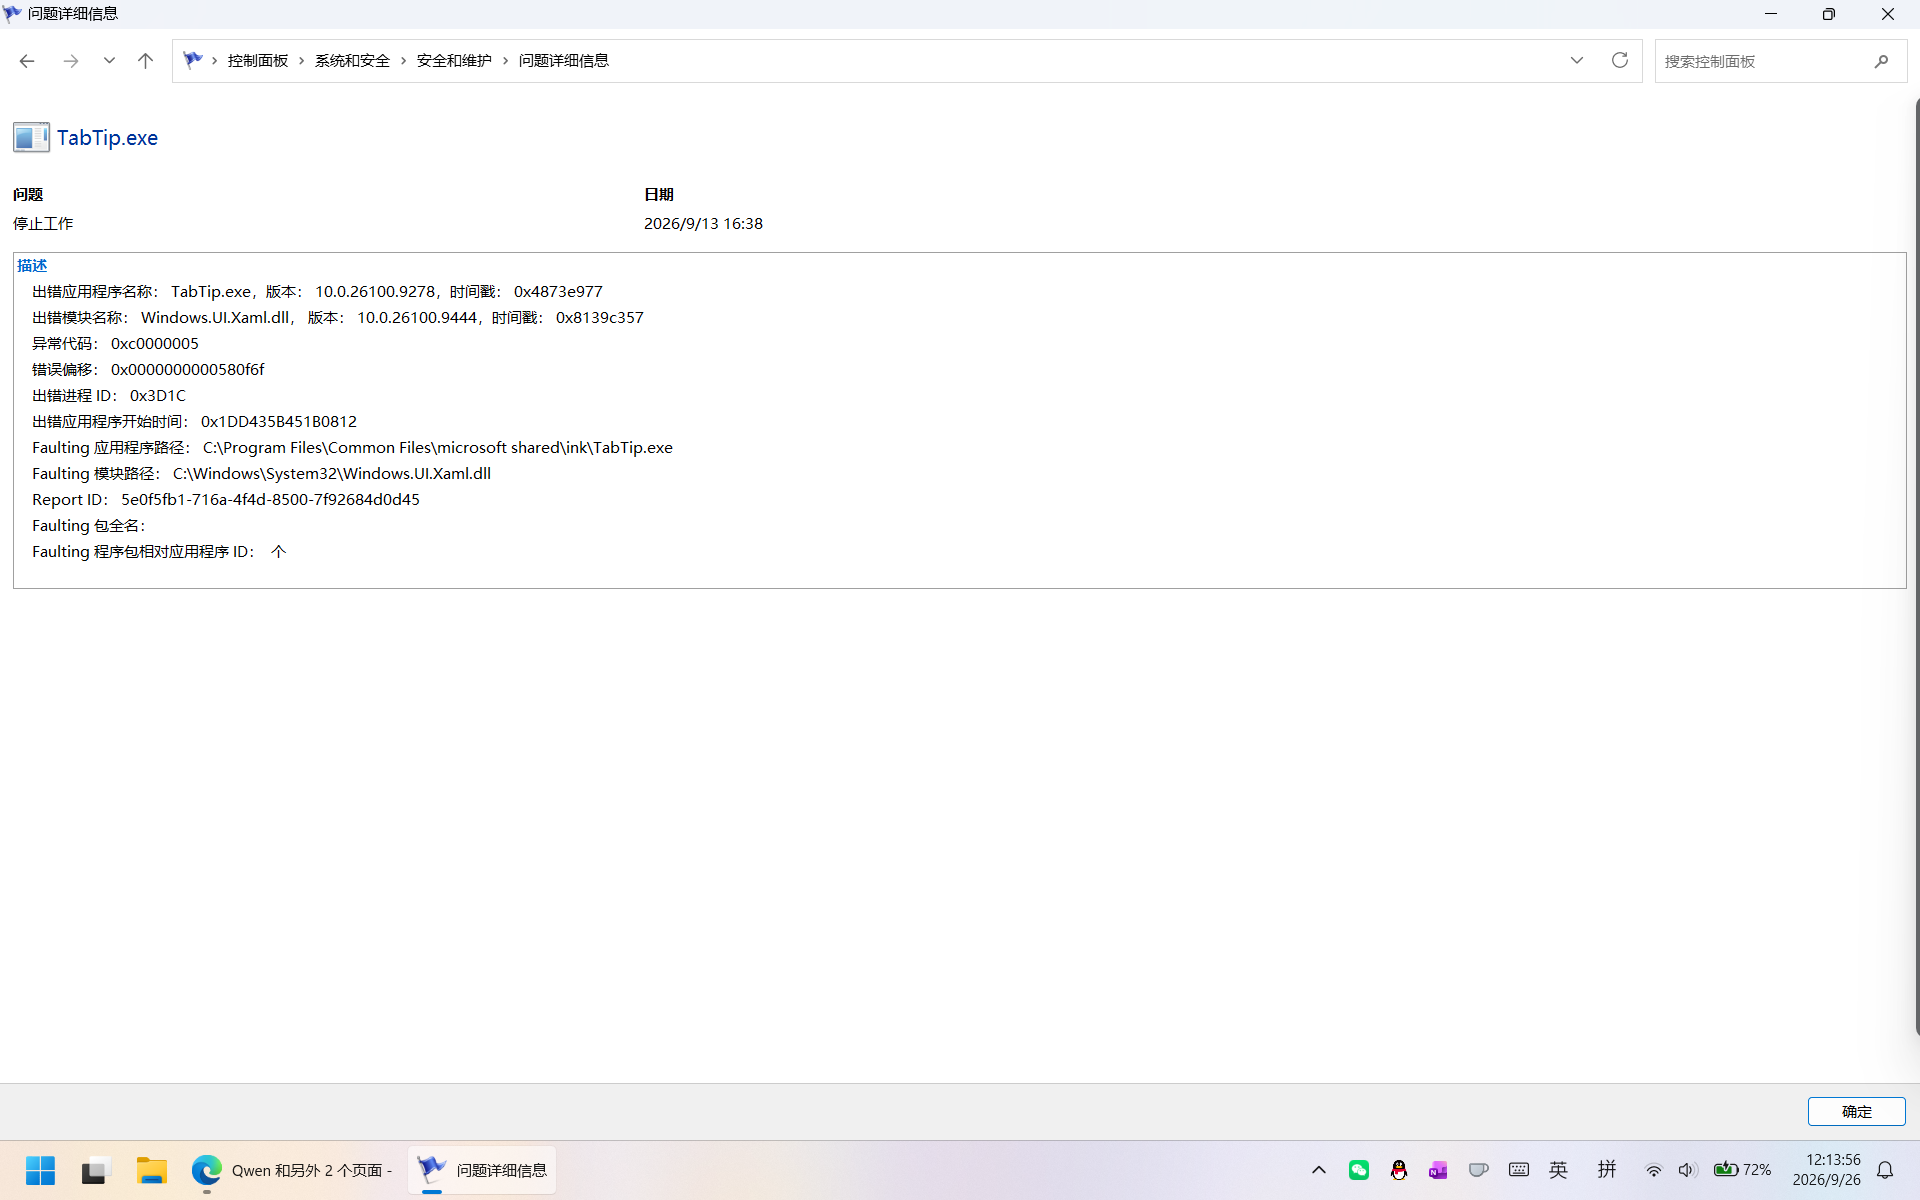Open File Explorer from taskbar

(151, 1170)
